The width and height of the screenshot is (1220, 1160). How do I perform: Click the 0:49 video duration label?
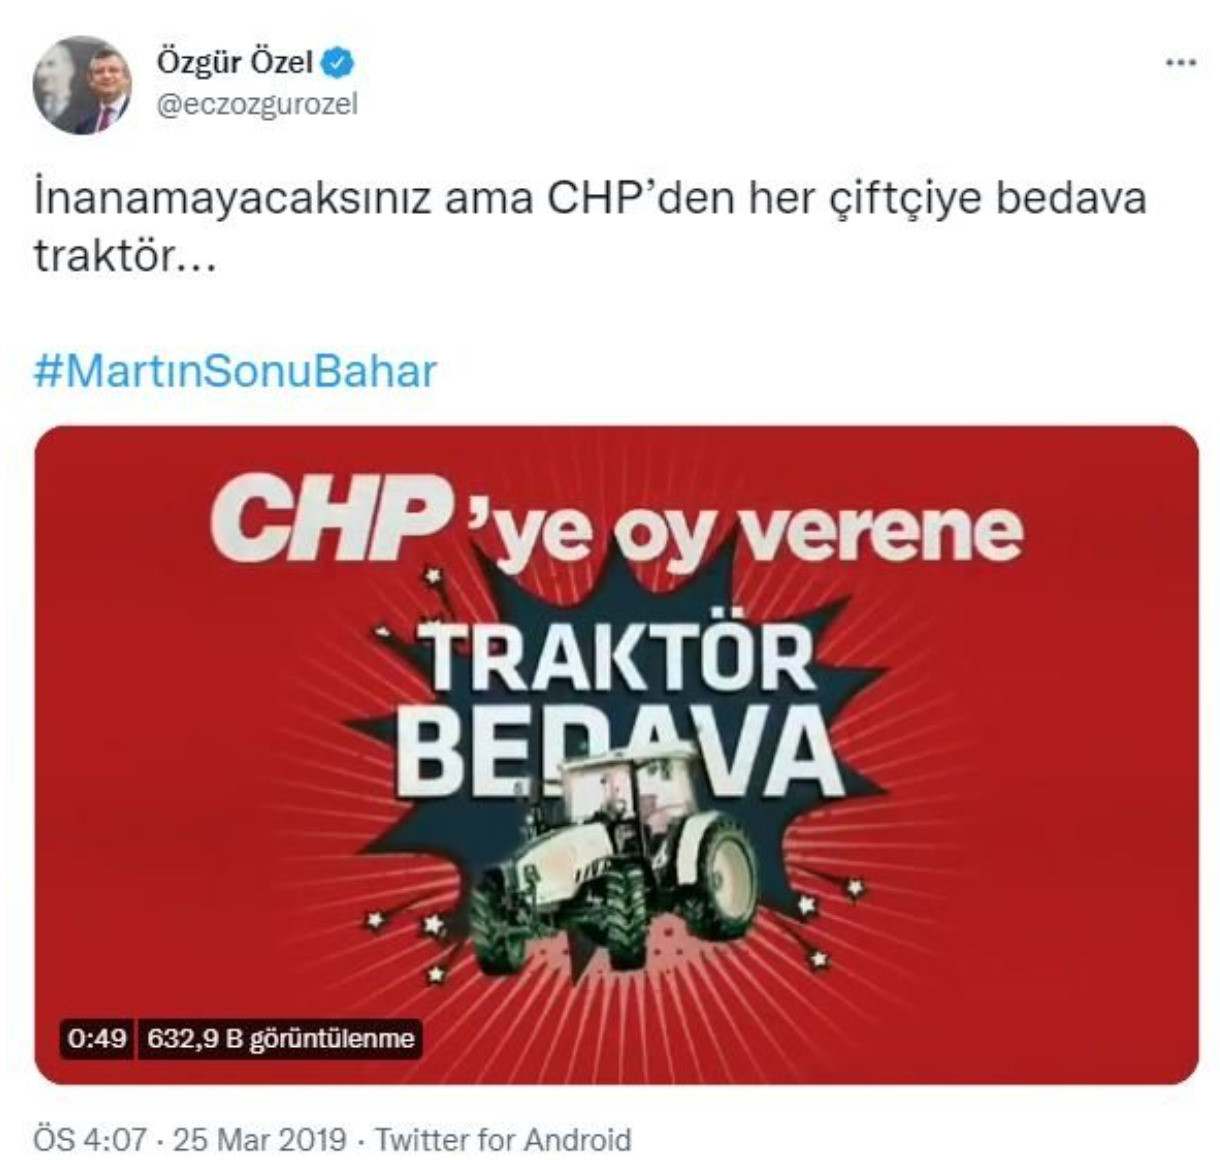(x=97, y=1038)
